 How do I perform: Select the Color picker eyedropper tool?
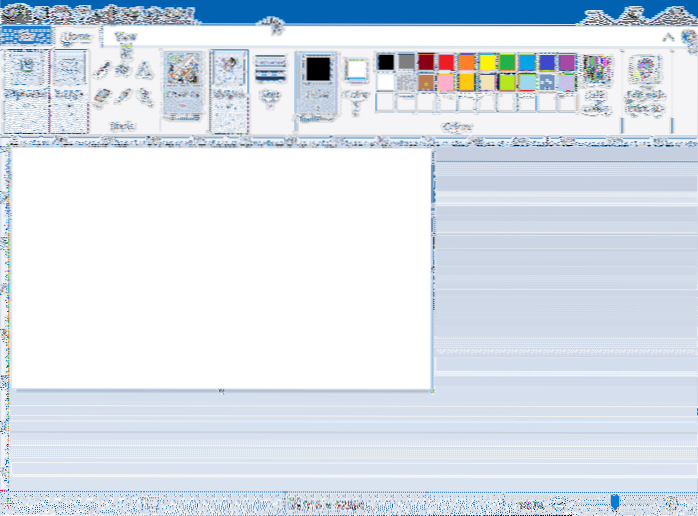point(122,96)
